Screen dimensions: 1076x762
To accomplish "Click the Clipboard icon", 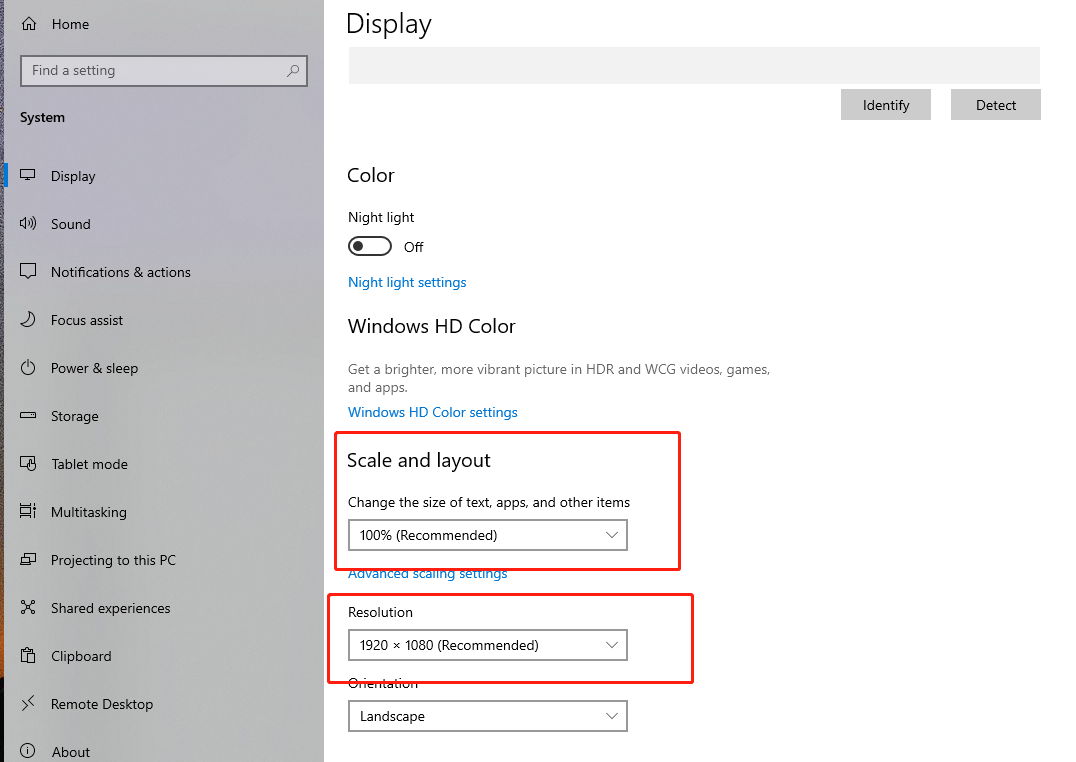I will point(28,656).
